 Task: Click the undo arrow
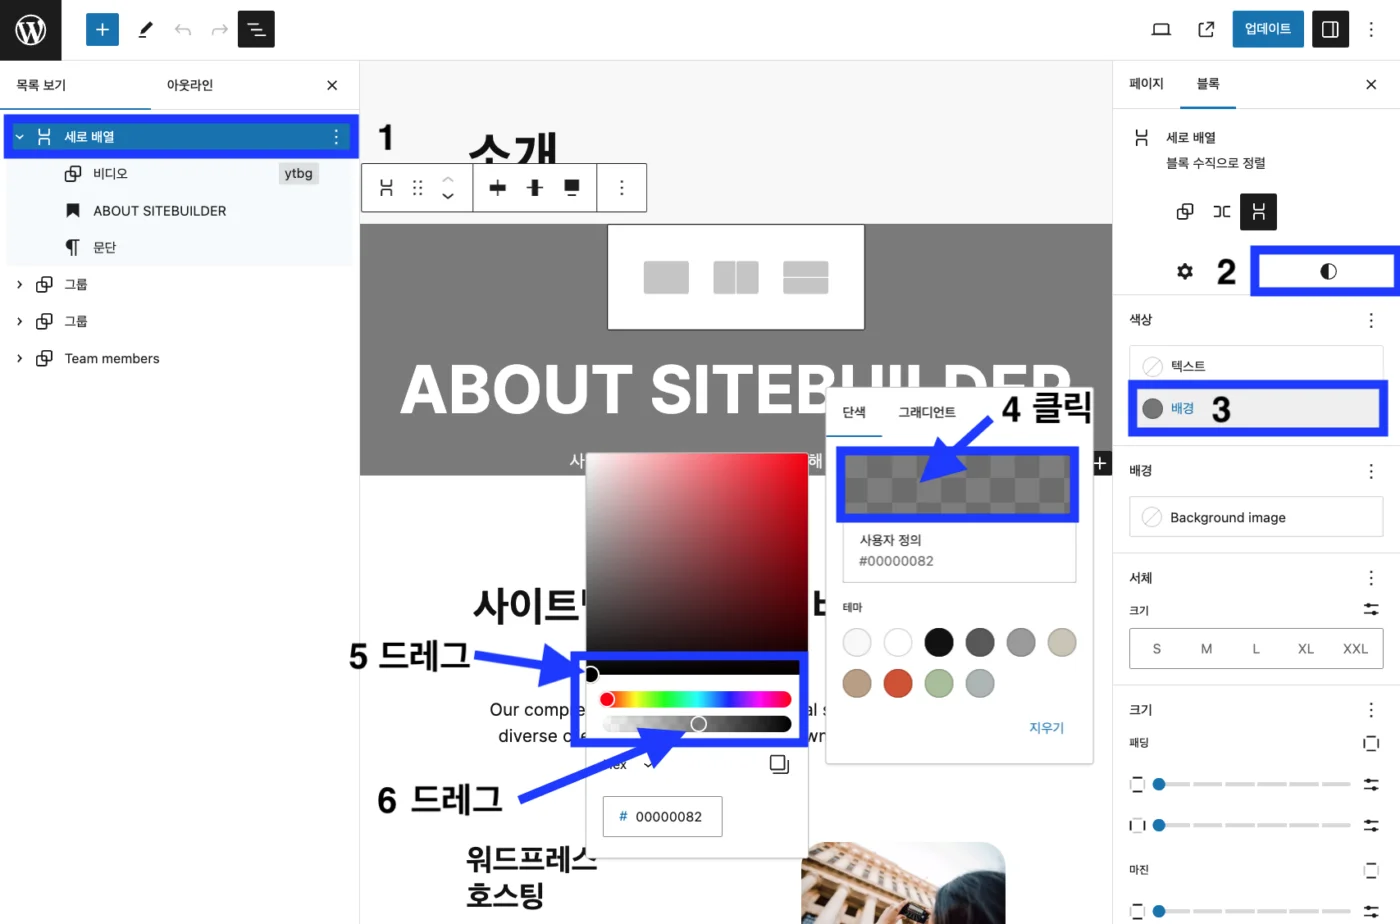(182, 30)
